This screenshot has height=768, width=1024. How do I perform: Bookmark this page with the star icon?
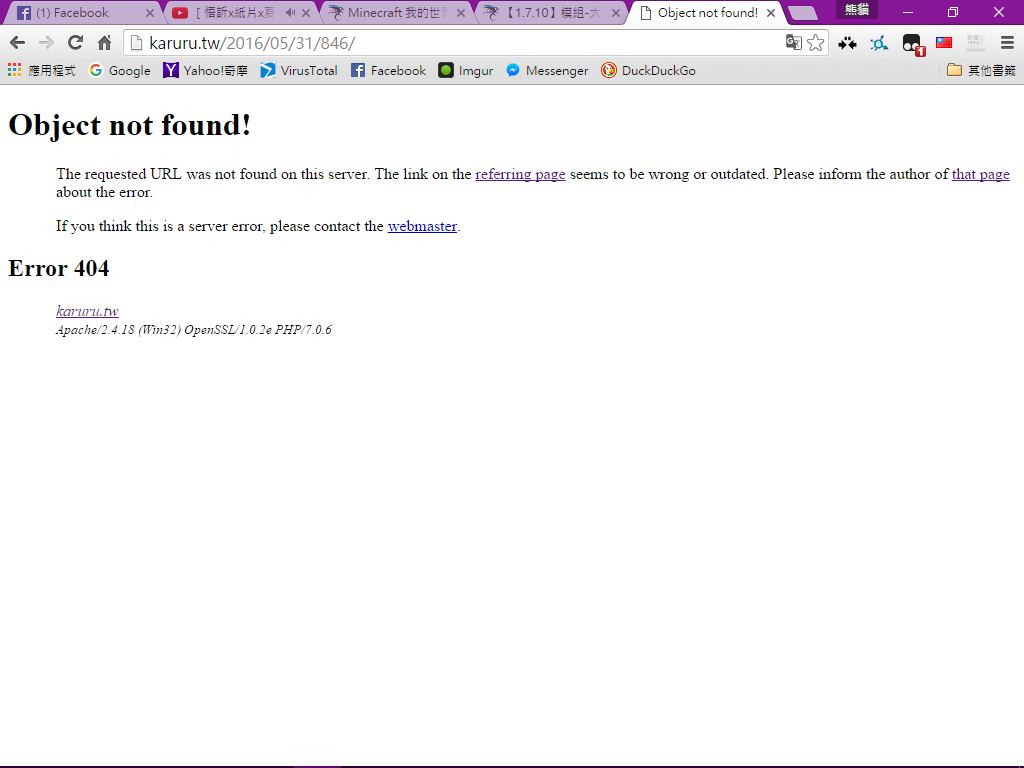click(x=816, y=43)
